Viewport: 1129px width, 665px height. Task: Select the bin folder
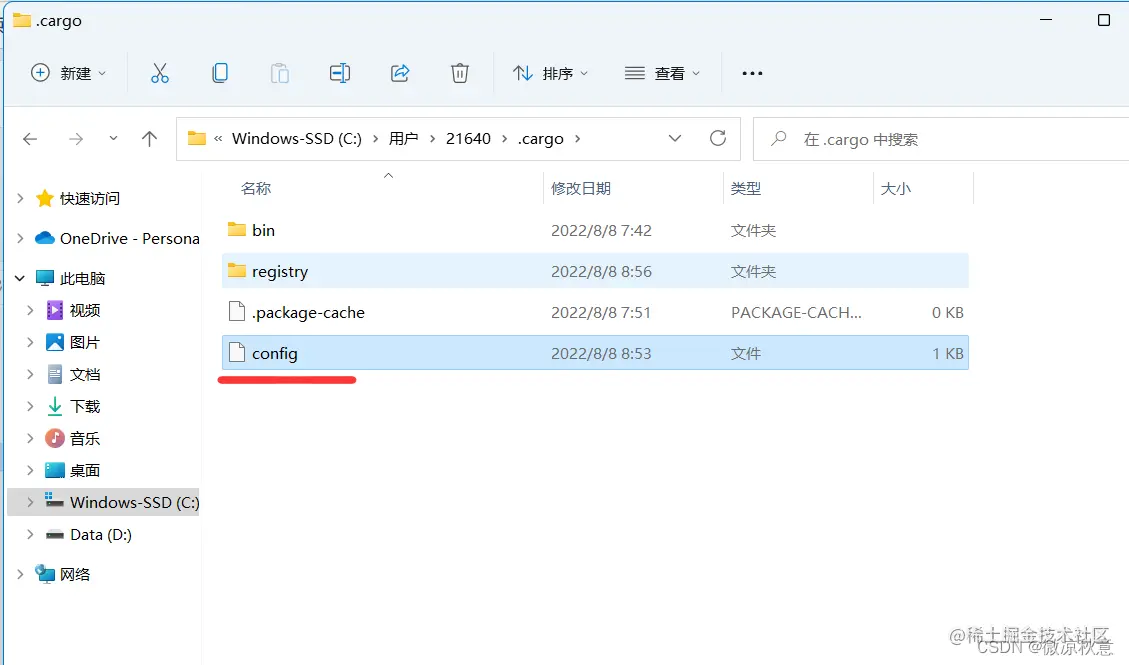click(595, 230)
